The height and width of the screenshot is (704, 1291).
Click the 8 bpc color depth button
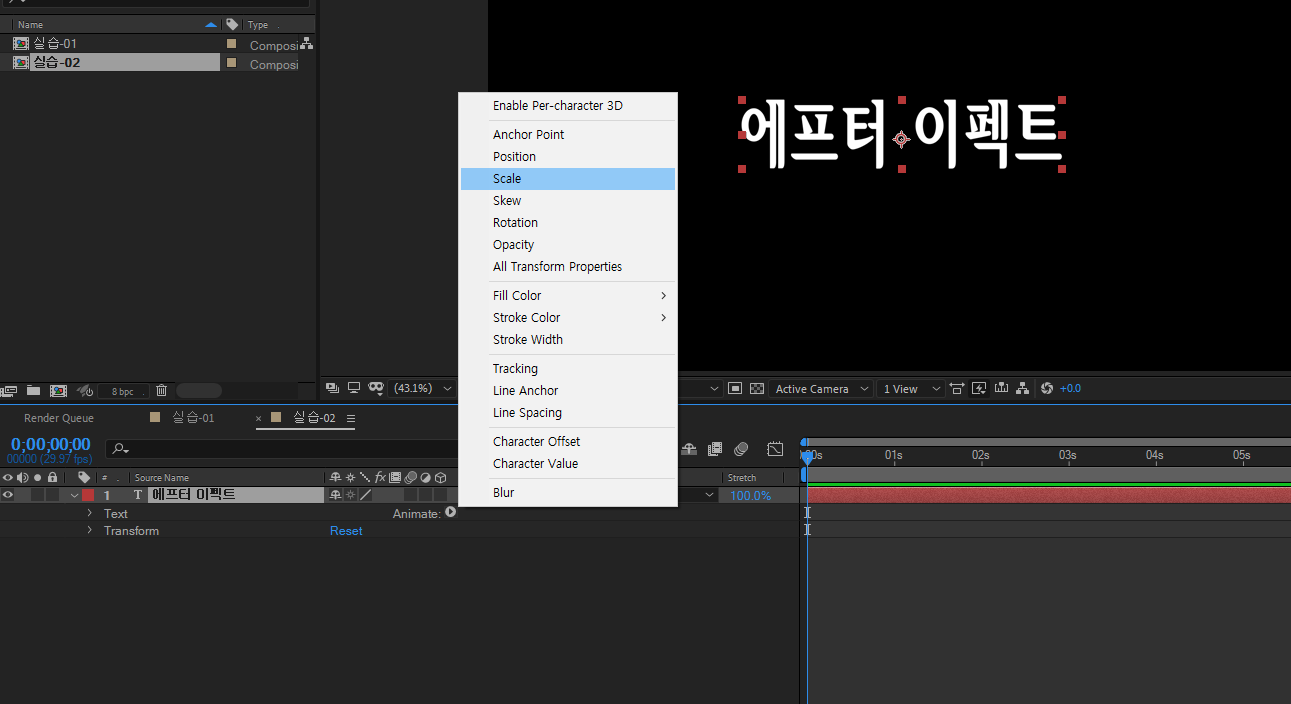click(123, 391)
